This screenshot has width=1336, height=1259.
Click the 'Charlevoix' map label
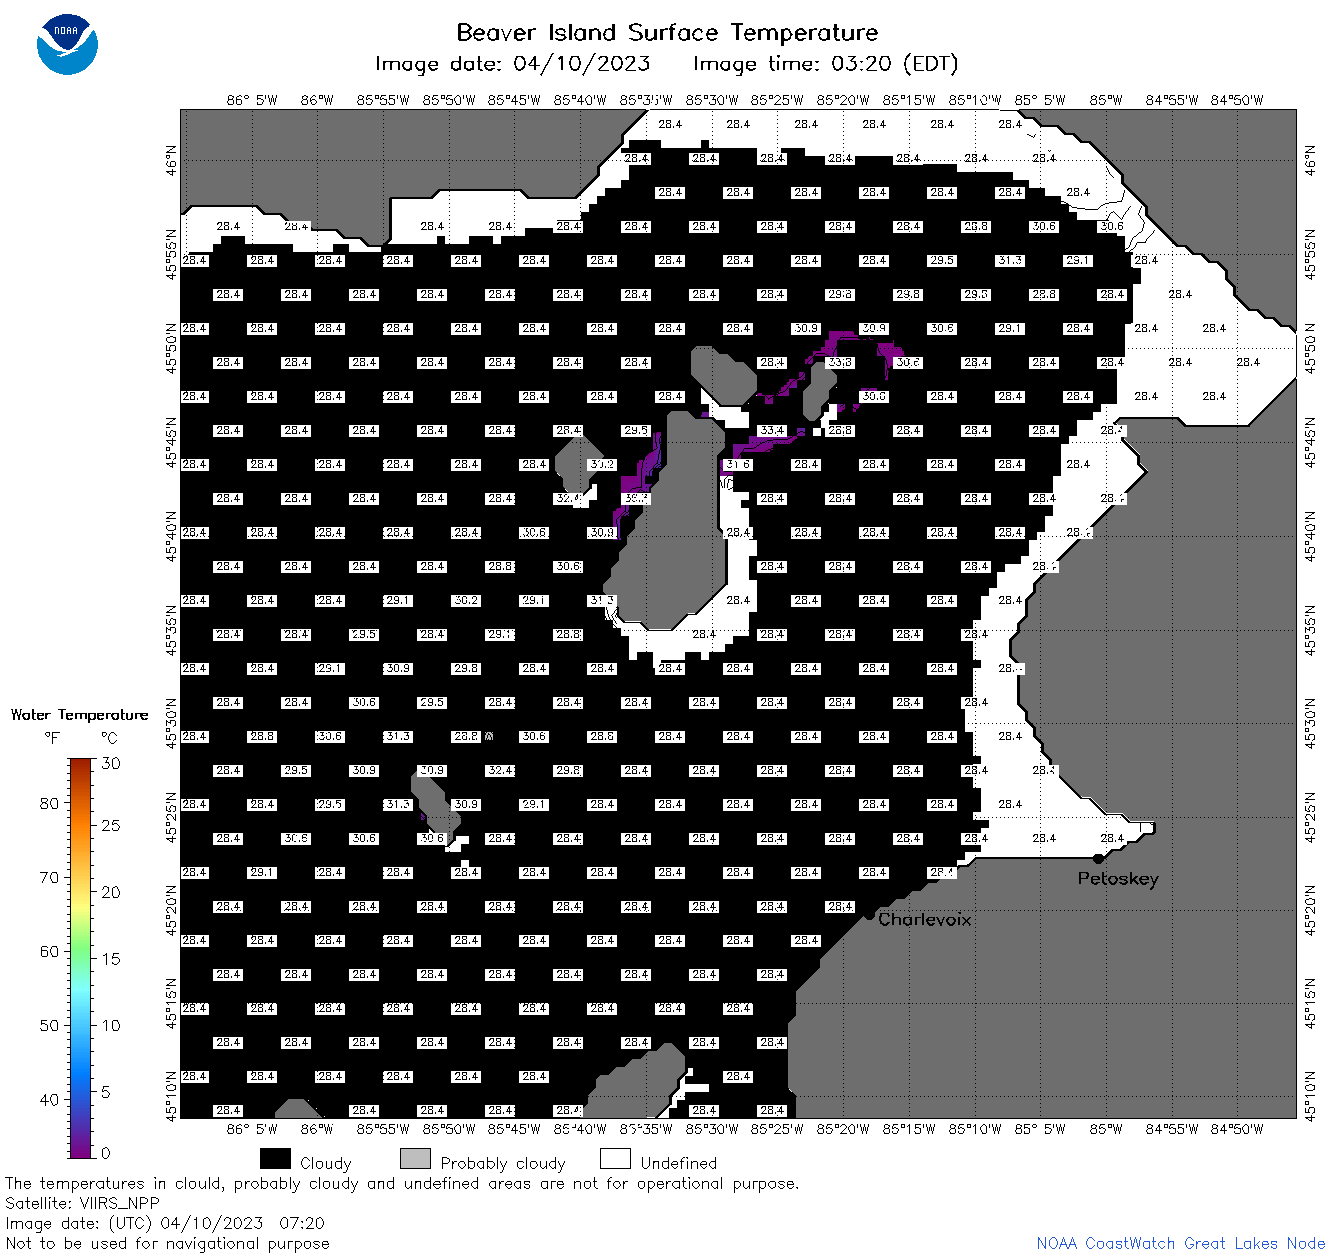tap(924, 919)
